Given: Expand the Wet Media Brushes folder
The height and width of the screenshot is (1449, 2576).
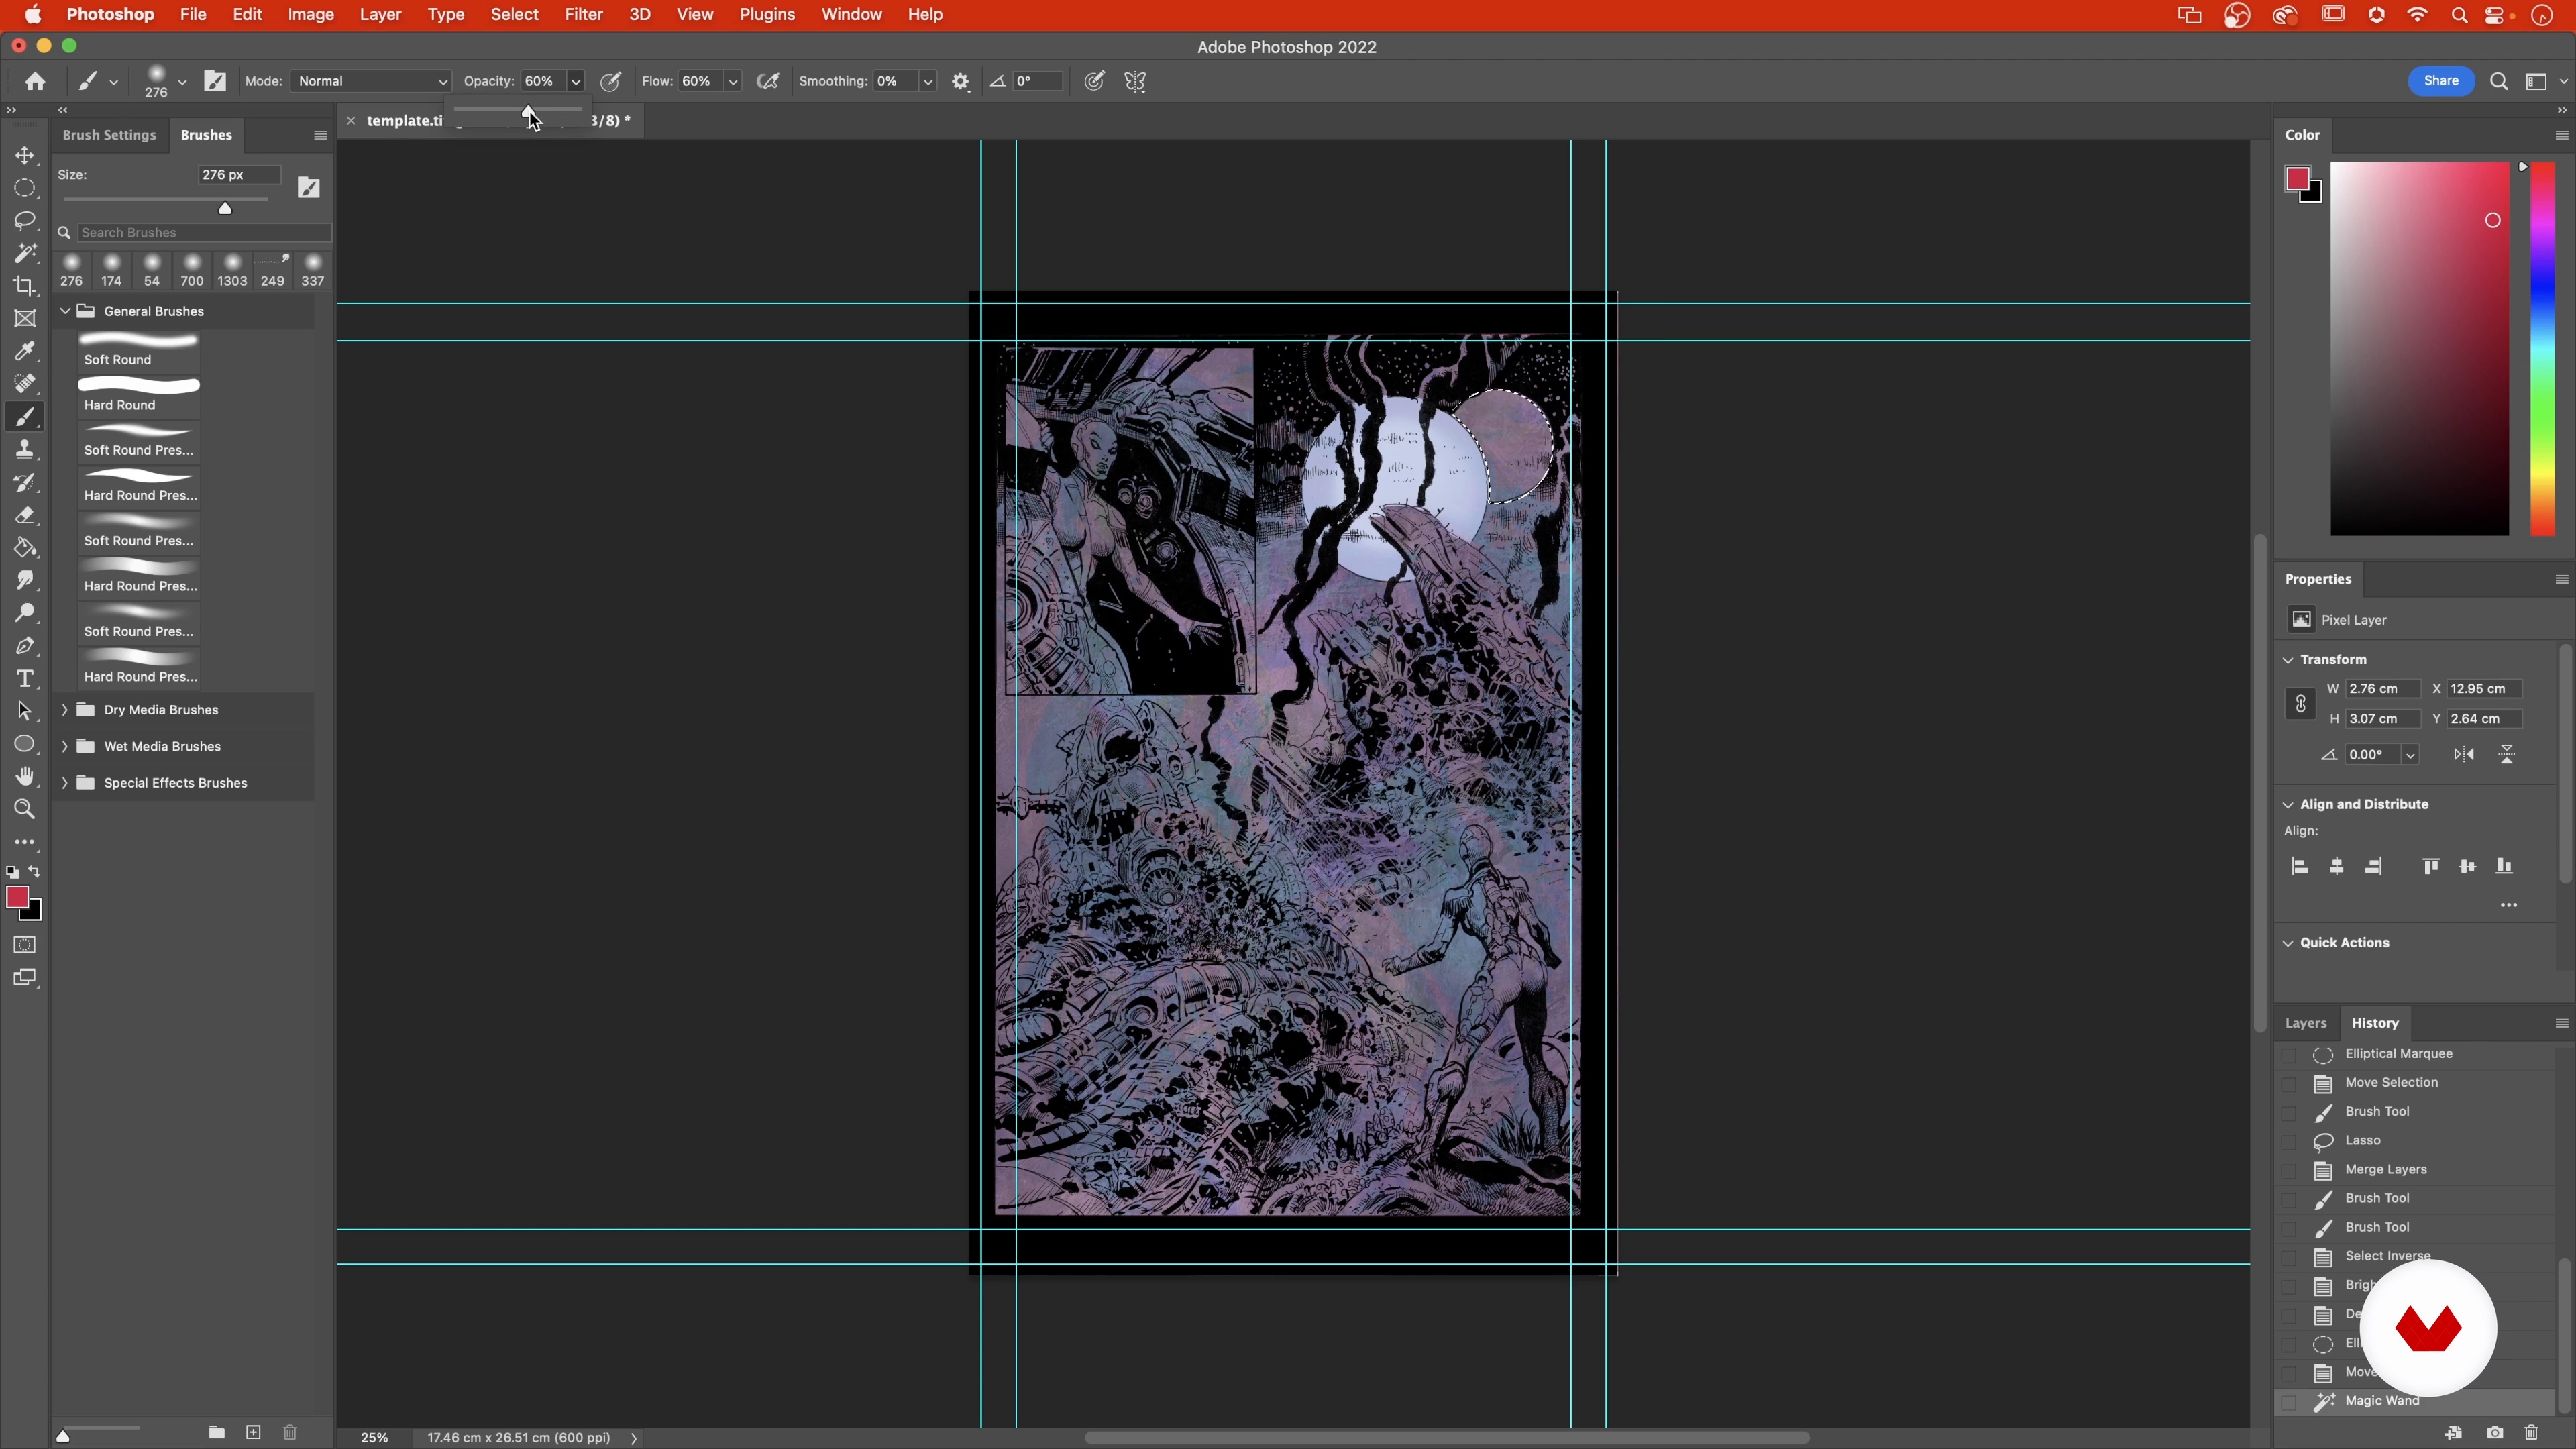Looking at the screenshot, I should coord(65,746).
